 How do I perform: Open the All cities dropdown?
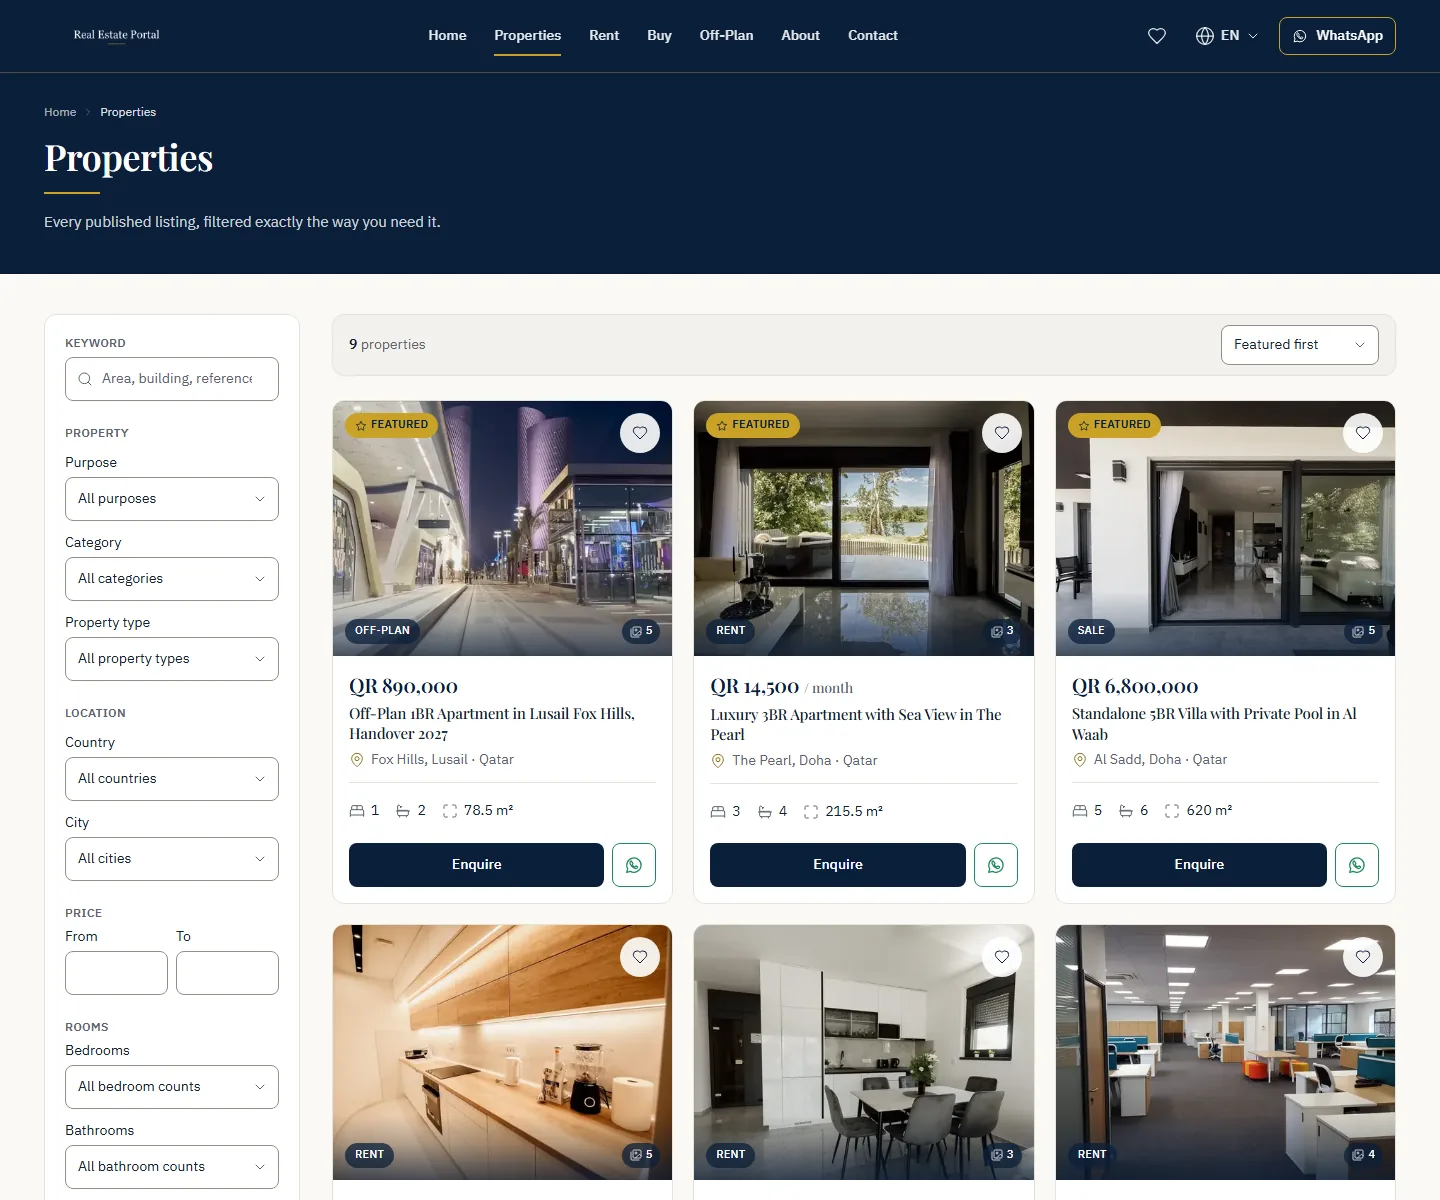click(172, 859)
